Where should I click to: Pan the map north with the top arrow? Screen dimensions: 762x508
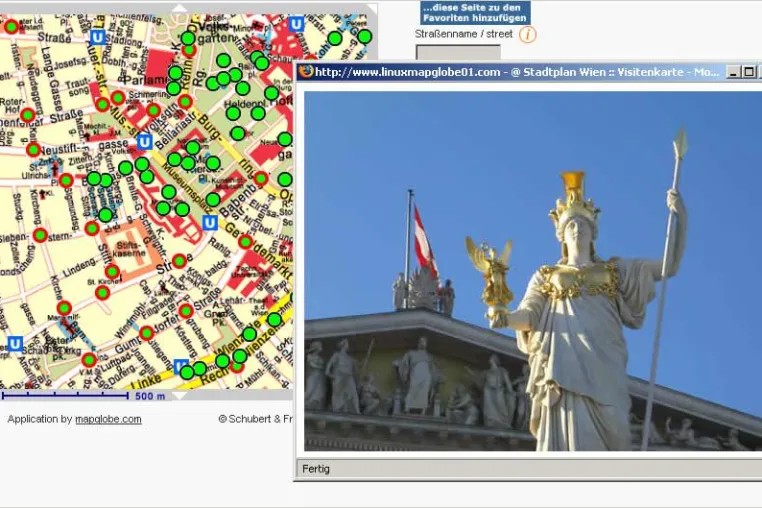(x=180, y=7)
